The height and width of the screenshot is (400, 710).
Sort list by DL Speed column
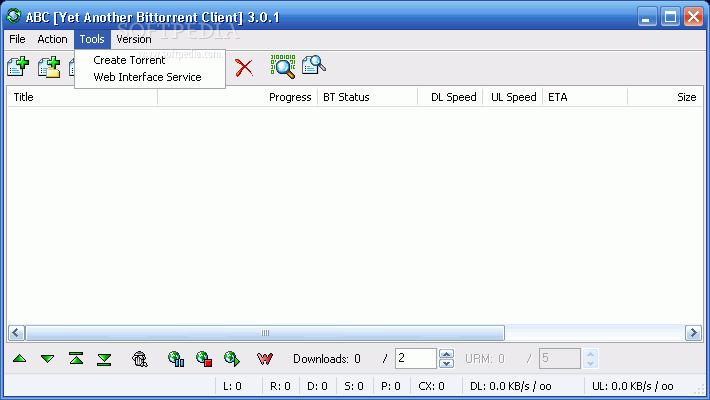pos(450,97)
